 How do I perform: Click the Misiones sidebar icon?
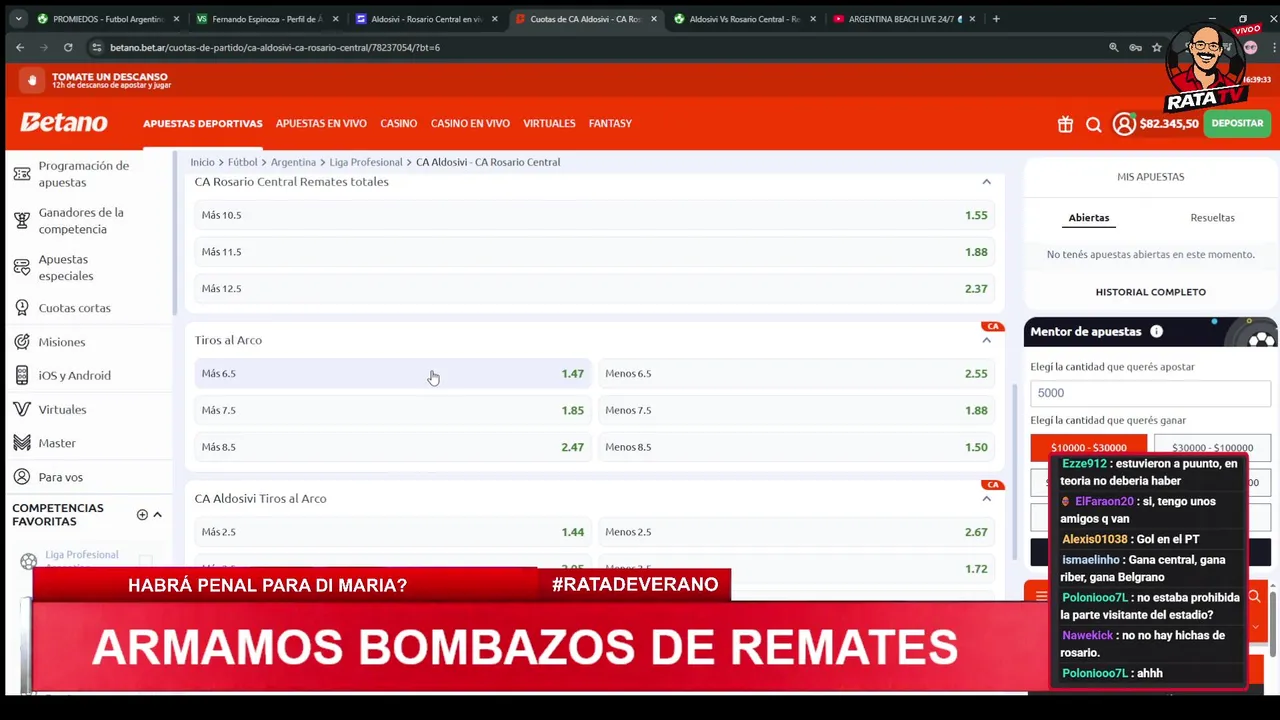pyautogui.click(x=22, y=342)
